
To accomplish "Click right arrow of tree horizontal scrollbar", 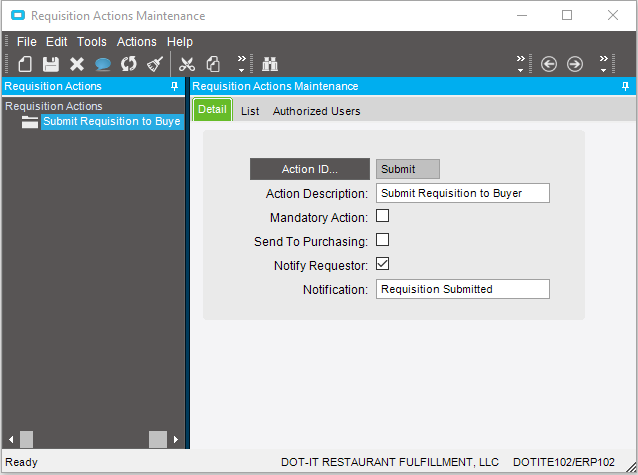I will click(176, 440).
